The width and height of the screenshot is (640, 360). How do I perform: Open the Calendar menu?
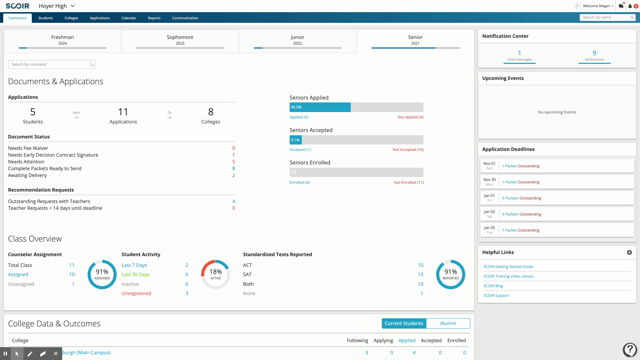click(x=129, y=18)
